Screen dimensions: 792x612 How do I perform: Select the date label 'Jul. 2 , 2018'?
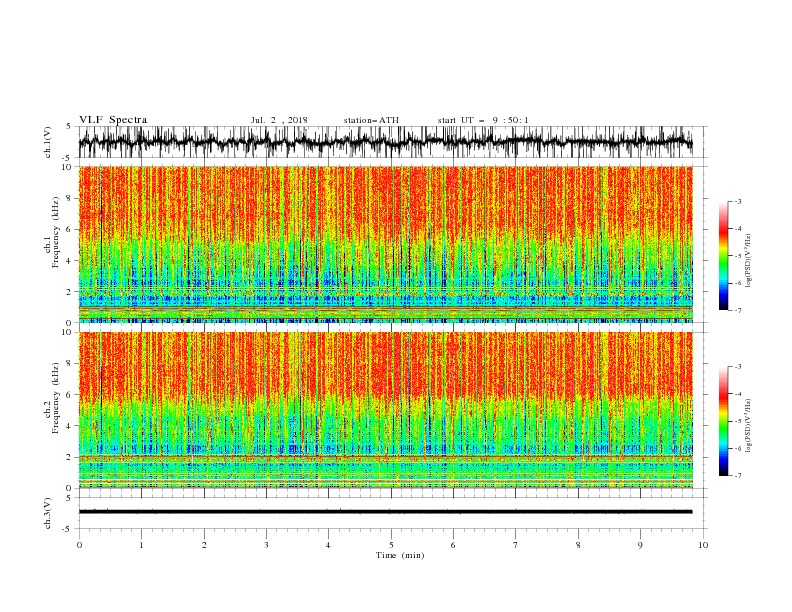click(279, 120)
